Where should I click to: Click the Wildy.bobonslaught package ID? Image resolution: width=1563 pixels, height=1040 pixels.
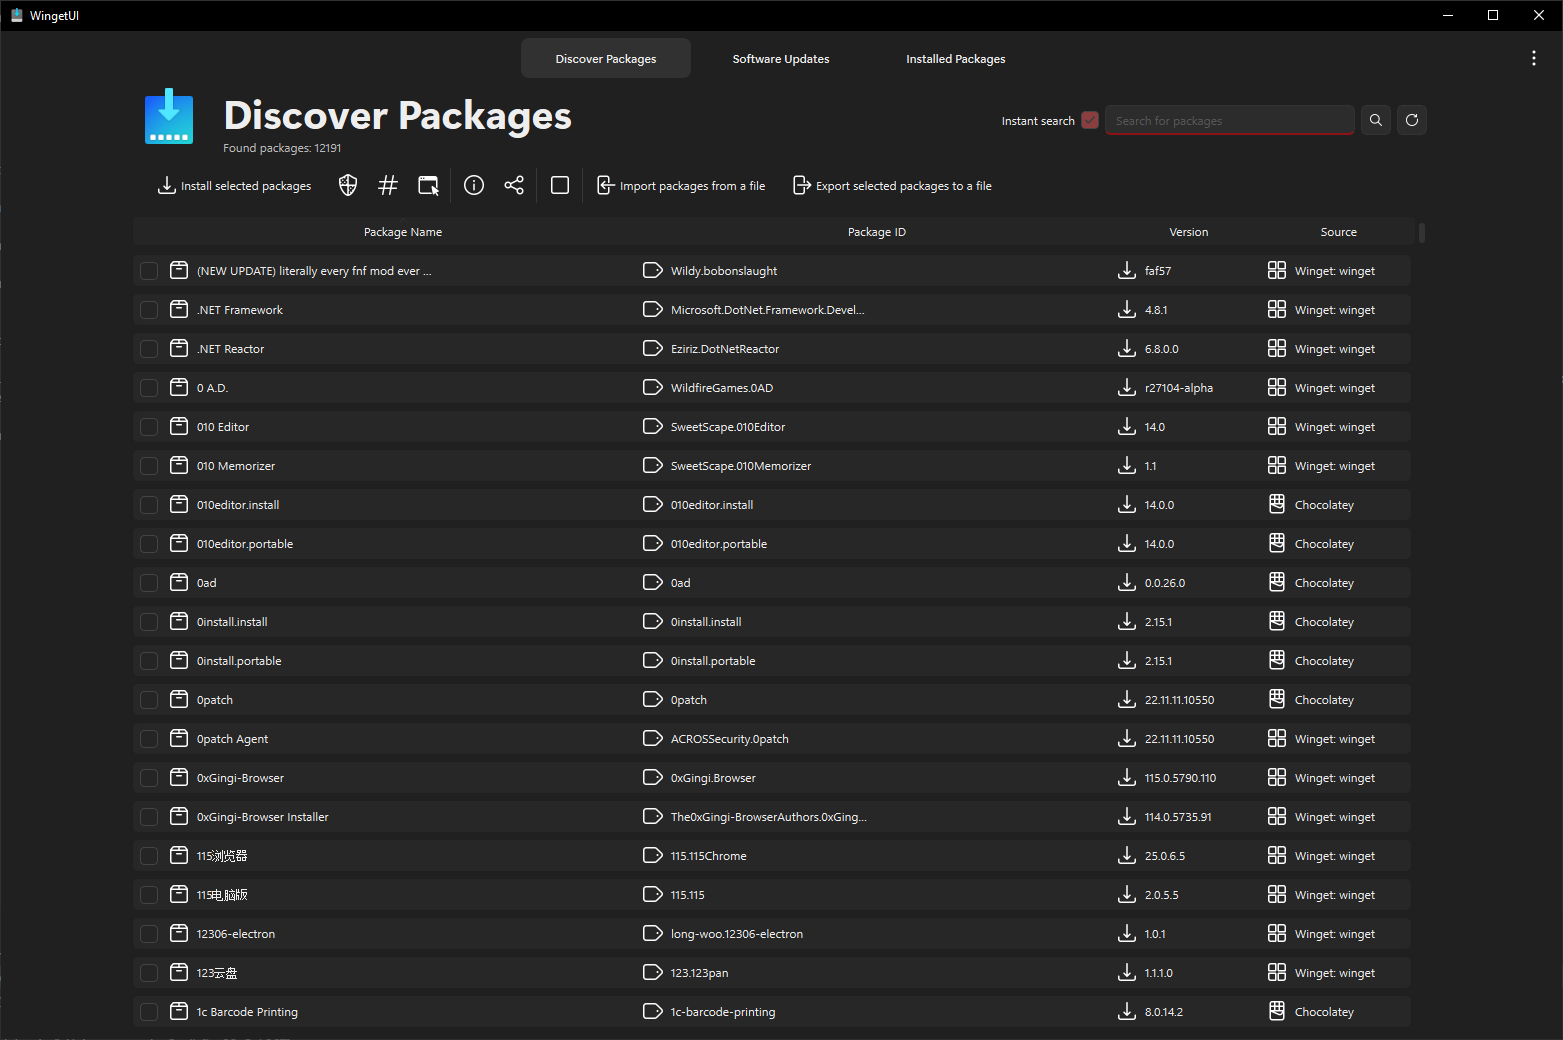coord(724,271)
